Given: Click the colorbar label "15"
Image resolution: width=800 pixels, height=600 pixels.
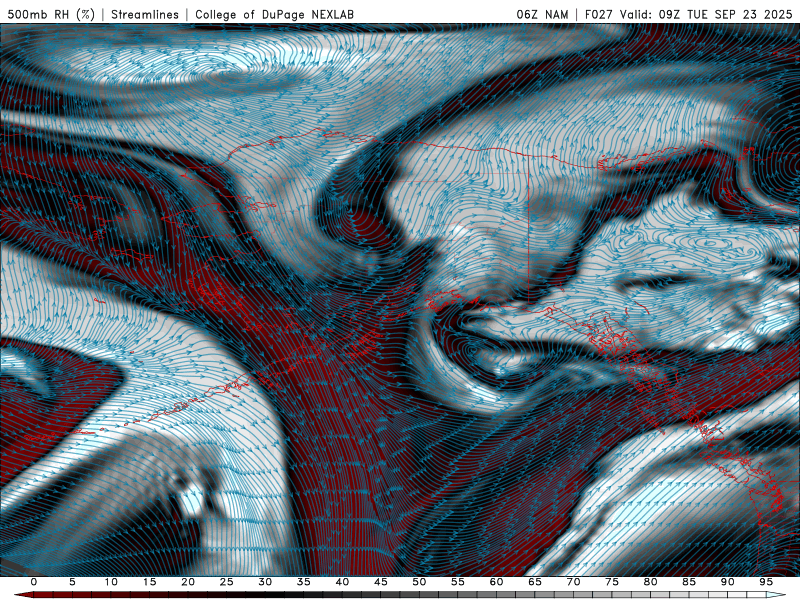Looking at the screenshot, I should tap(149, 582).
